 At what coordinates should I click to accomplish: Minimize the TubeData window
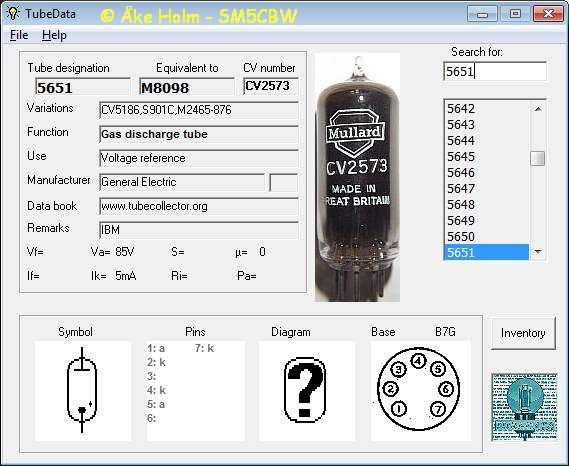tap(482, 14)
